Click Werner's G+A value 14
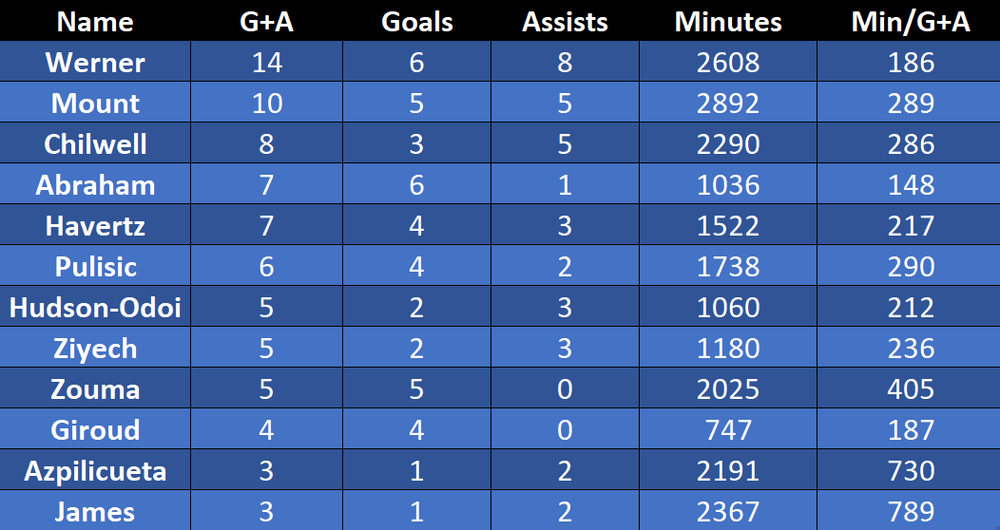 267,62
